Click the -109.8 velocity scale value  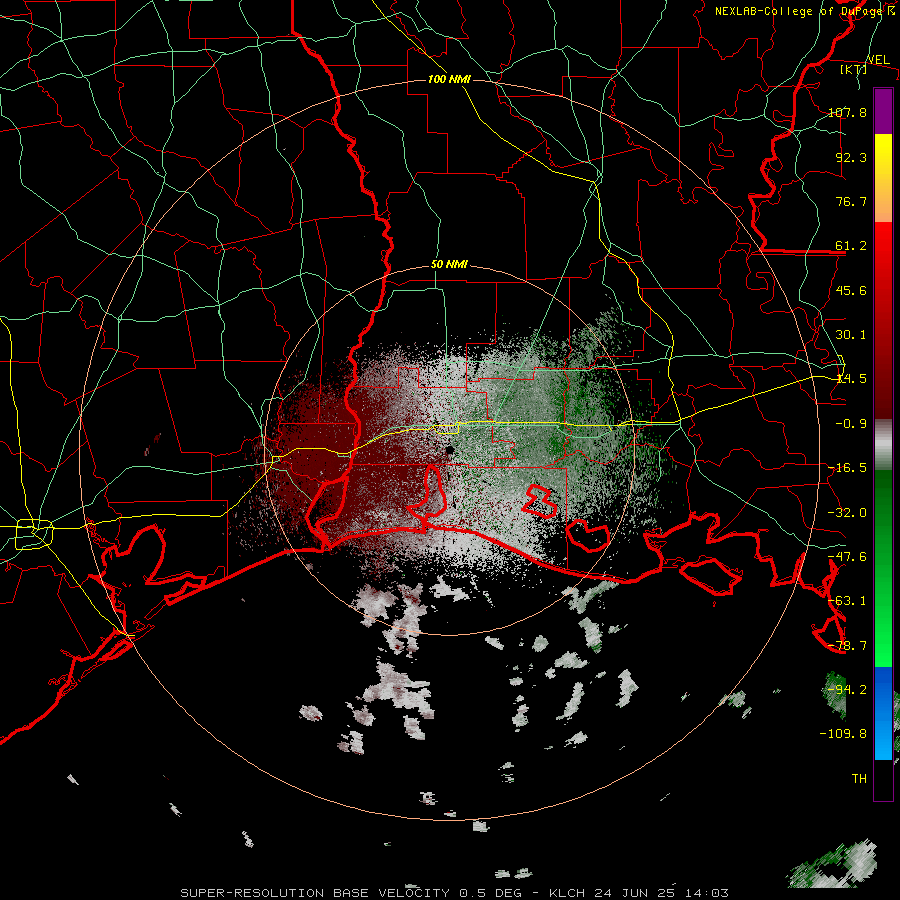(x=843, y=734)
